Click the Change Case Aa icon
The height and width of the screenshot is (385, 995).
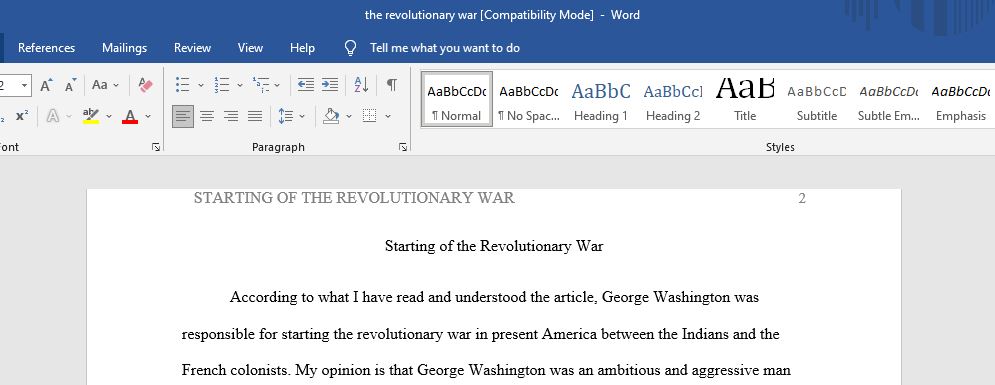100,85
